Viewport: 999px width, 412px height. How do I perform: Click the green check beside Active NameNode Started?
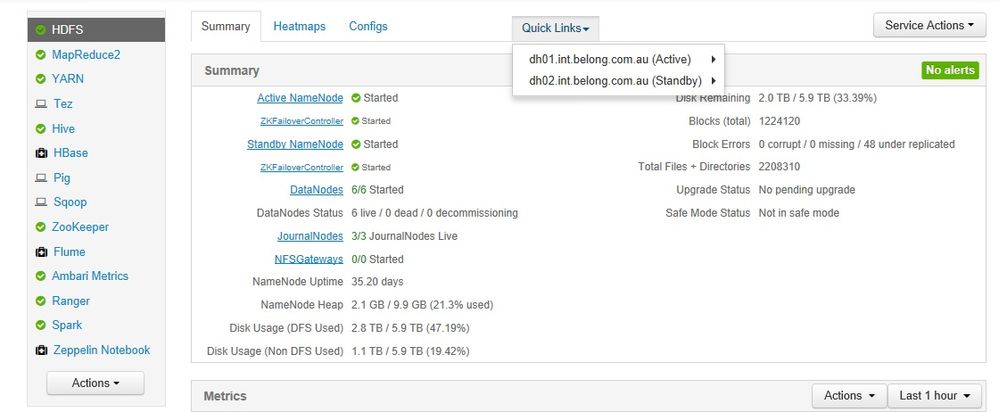coord(356,98)
